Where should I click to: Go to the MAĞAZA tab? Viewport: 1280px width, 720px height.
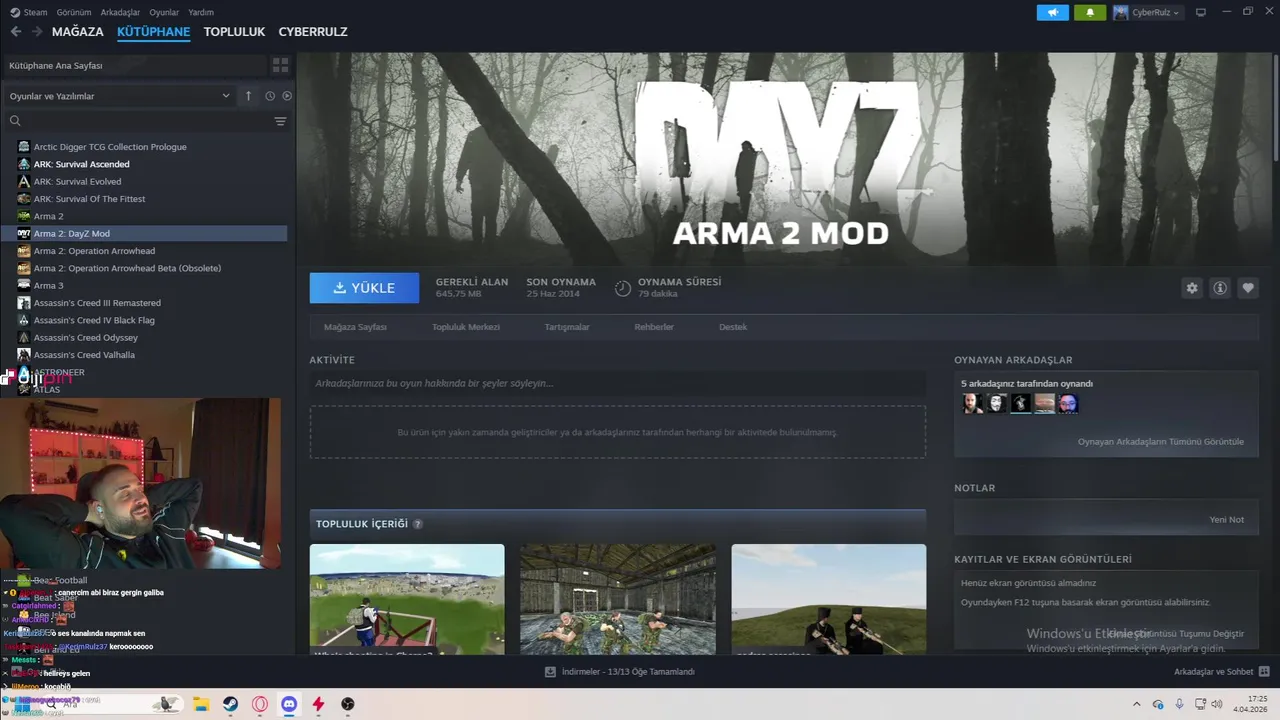click(x=78, y=32)
